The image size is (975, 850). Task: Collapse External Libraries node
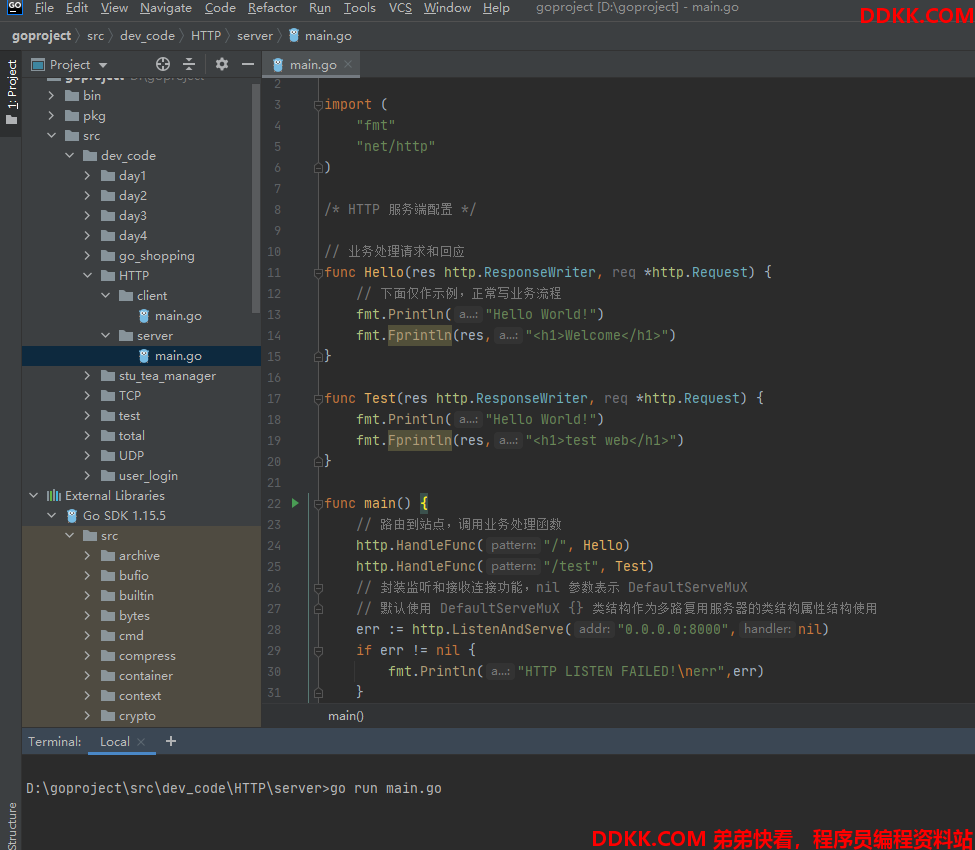[34, 496]
